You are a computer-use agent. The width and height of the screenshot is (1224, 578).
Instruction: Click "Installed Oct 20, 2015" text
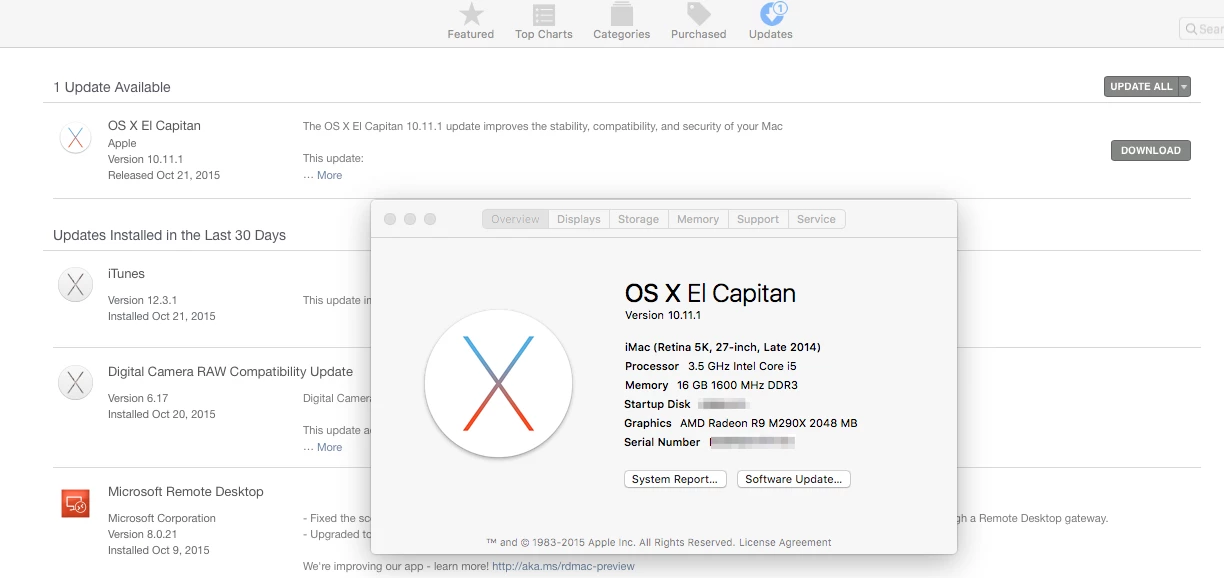click(162, 414)
